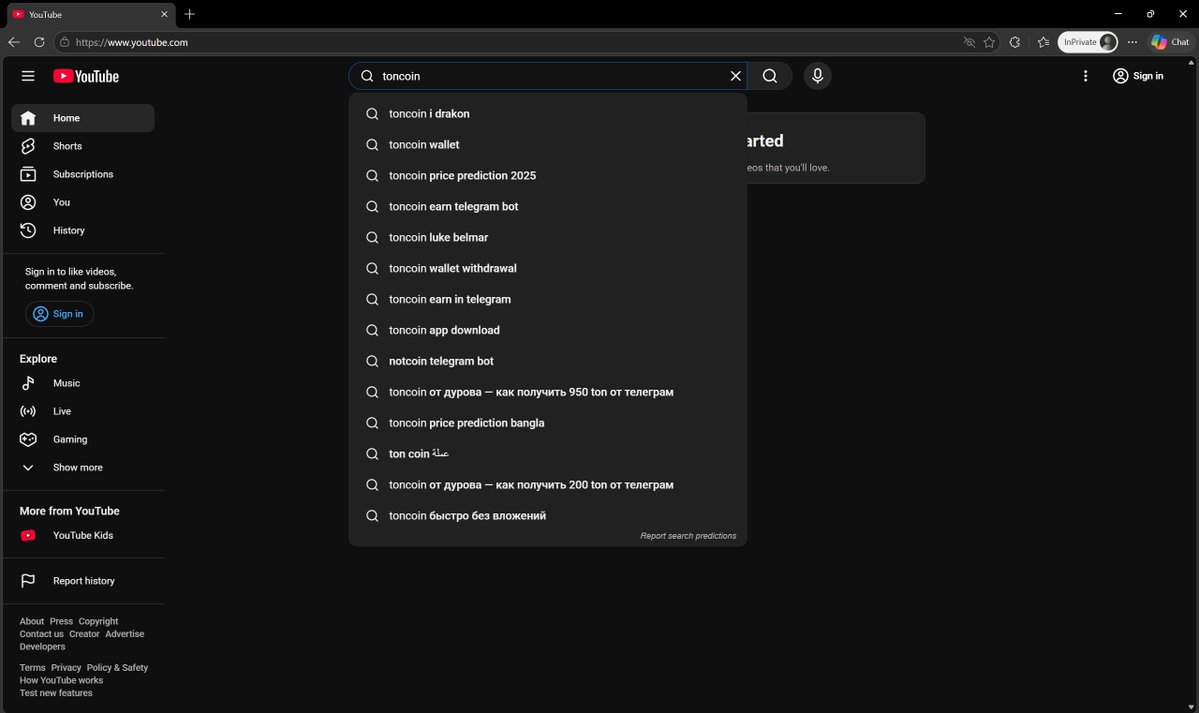1199x713 pixels.
Task: Open browser extensions puzzle icon
Action: coord(1015,42)
